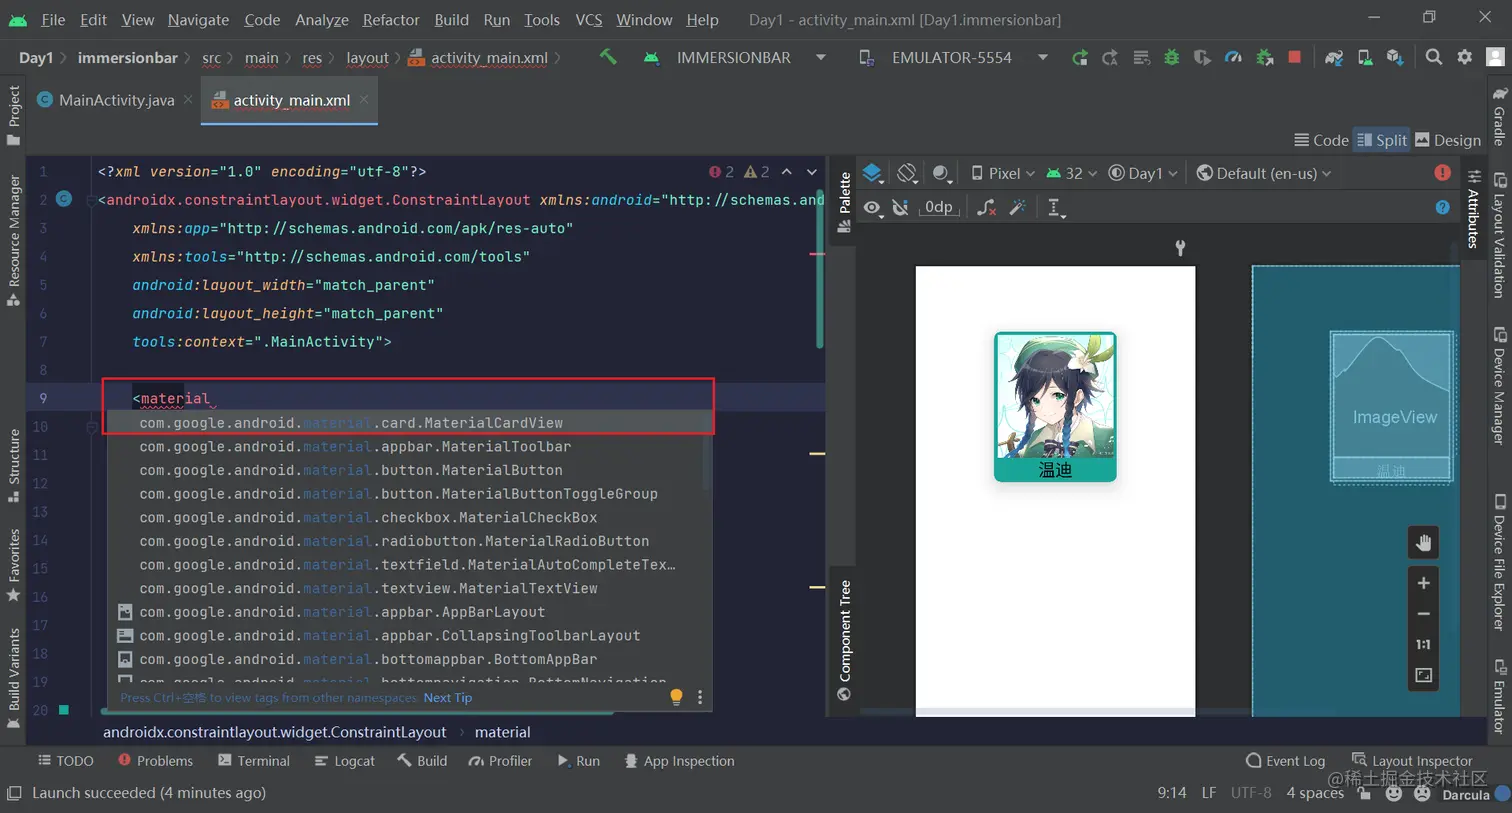
Task: Click Sync Project with Gradle Files icon
Action: pos(1333,58)
